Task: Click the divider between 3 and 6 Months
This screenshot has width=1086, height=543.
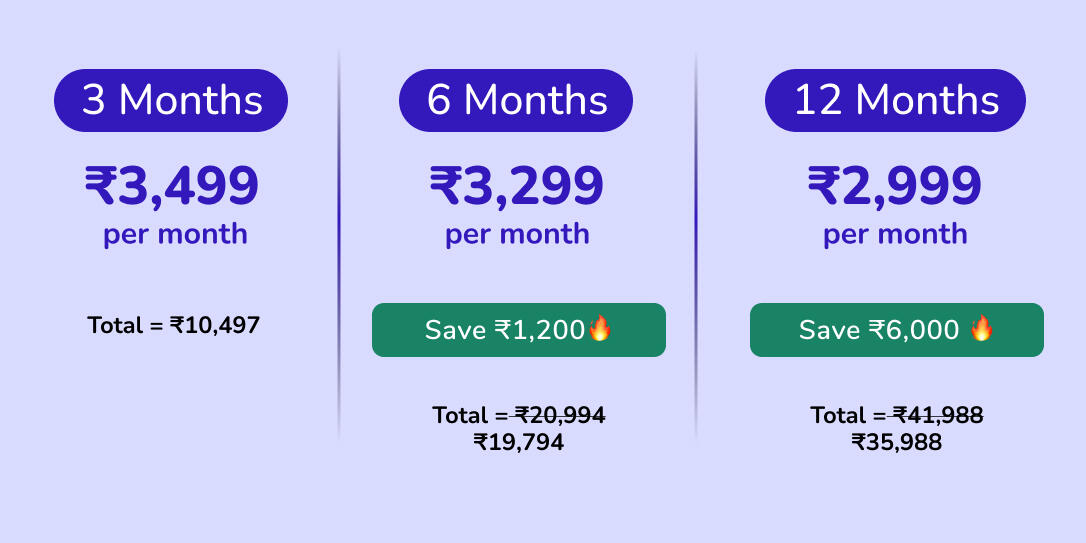Action: 339,245
